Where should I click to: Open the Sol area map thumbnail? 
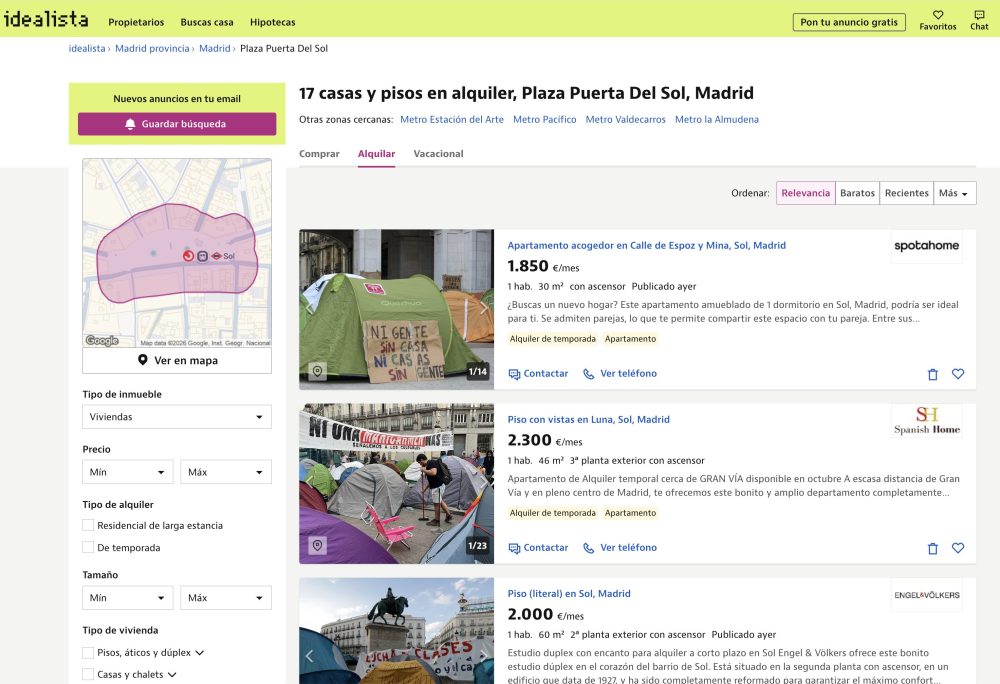click(x=177, y=252)
